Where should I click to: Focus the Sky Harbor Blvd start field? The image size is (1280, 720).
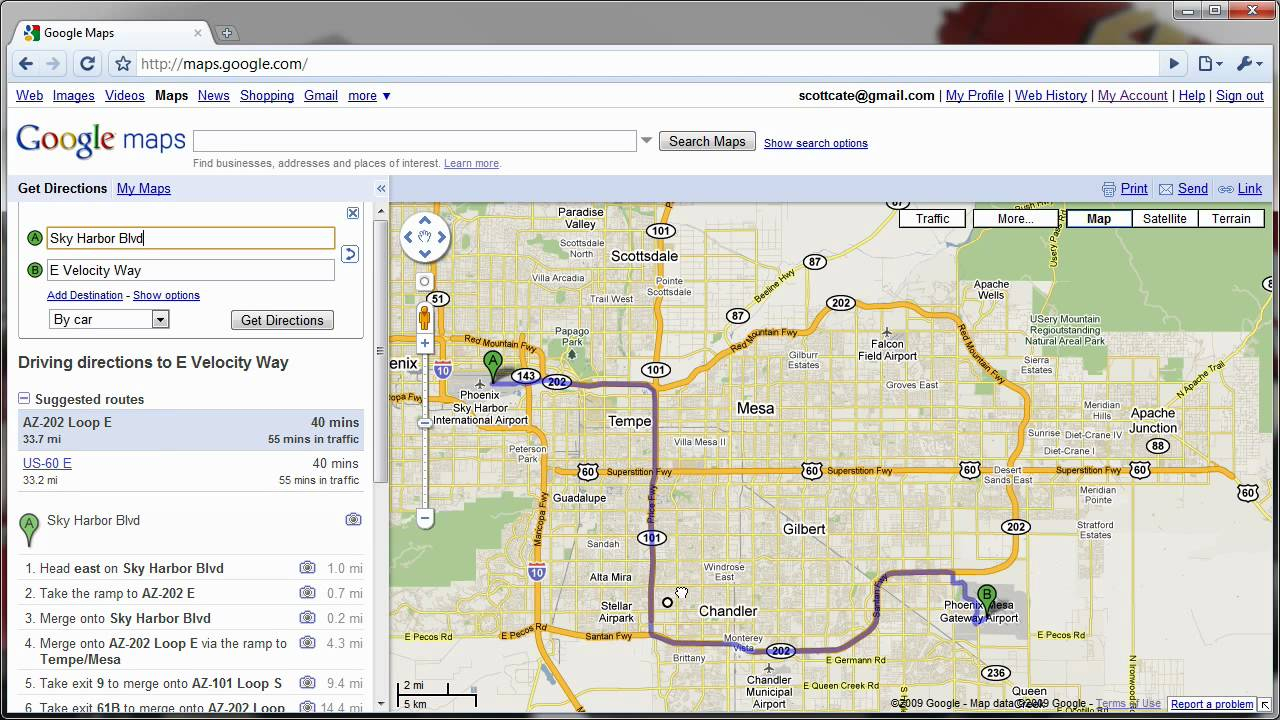pyautogui.click(x=191, y=238)
